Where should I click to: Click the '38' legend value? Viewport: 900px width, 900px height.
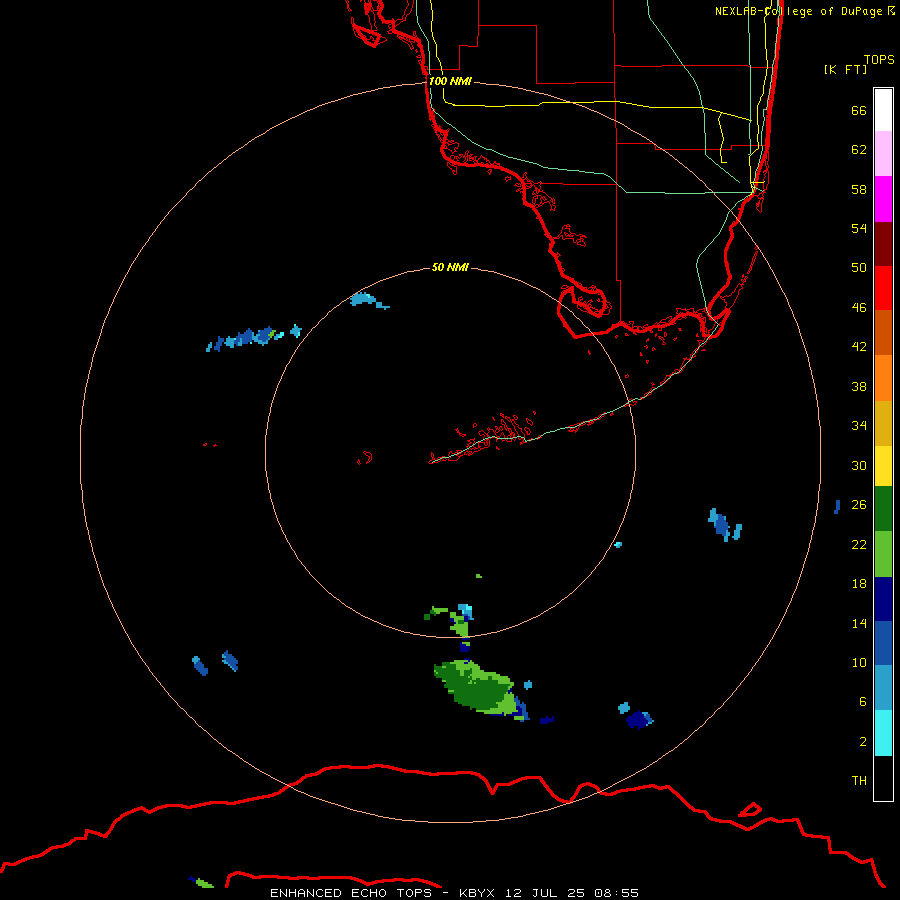pos(859,387)
